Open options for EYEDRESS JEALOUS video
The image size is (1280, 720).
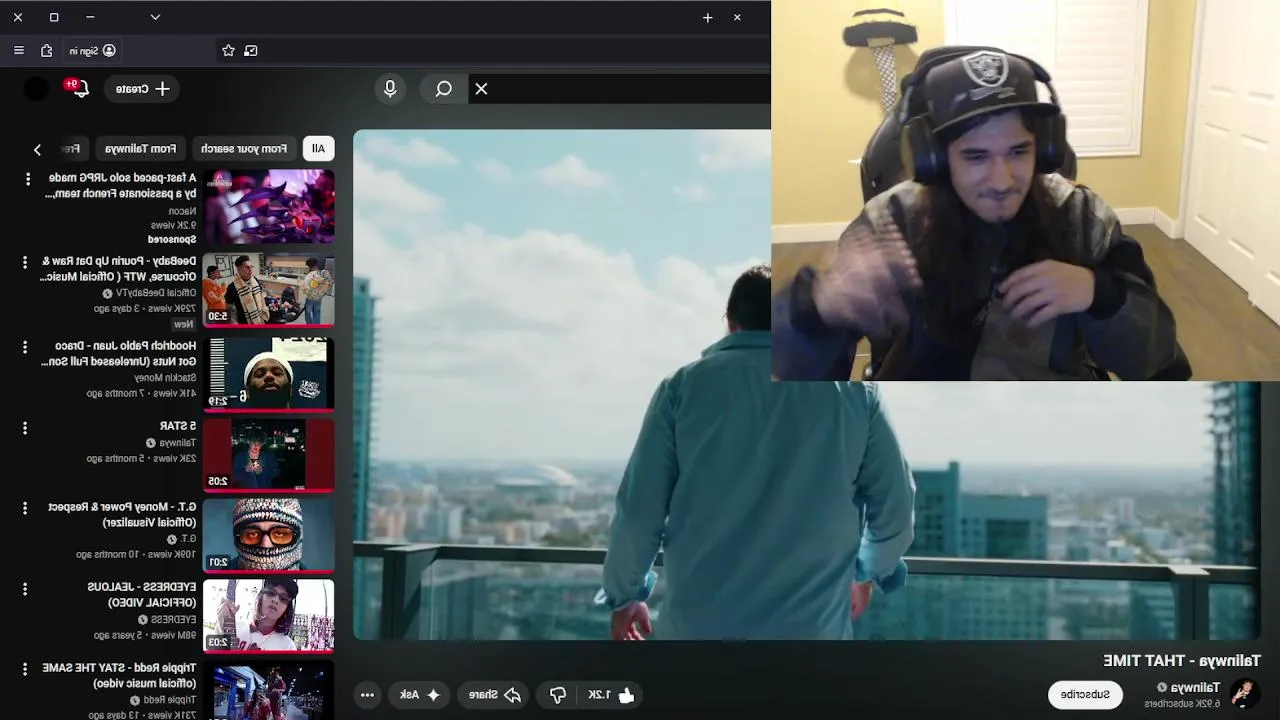[25, 589]
